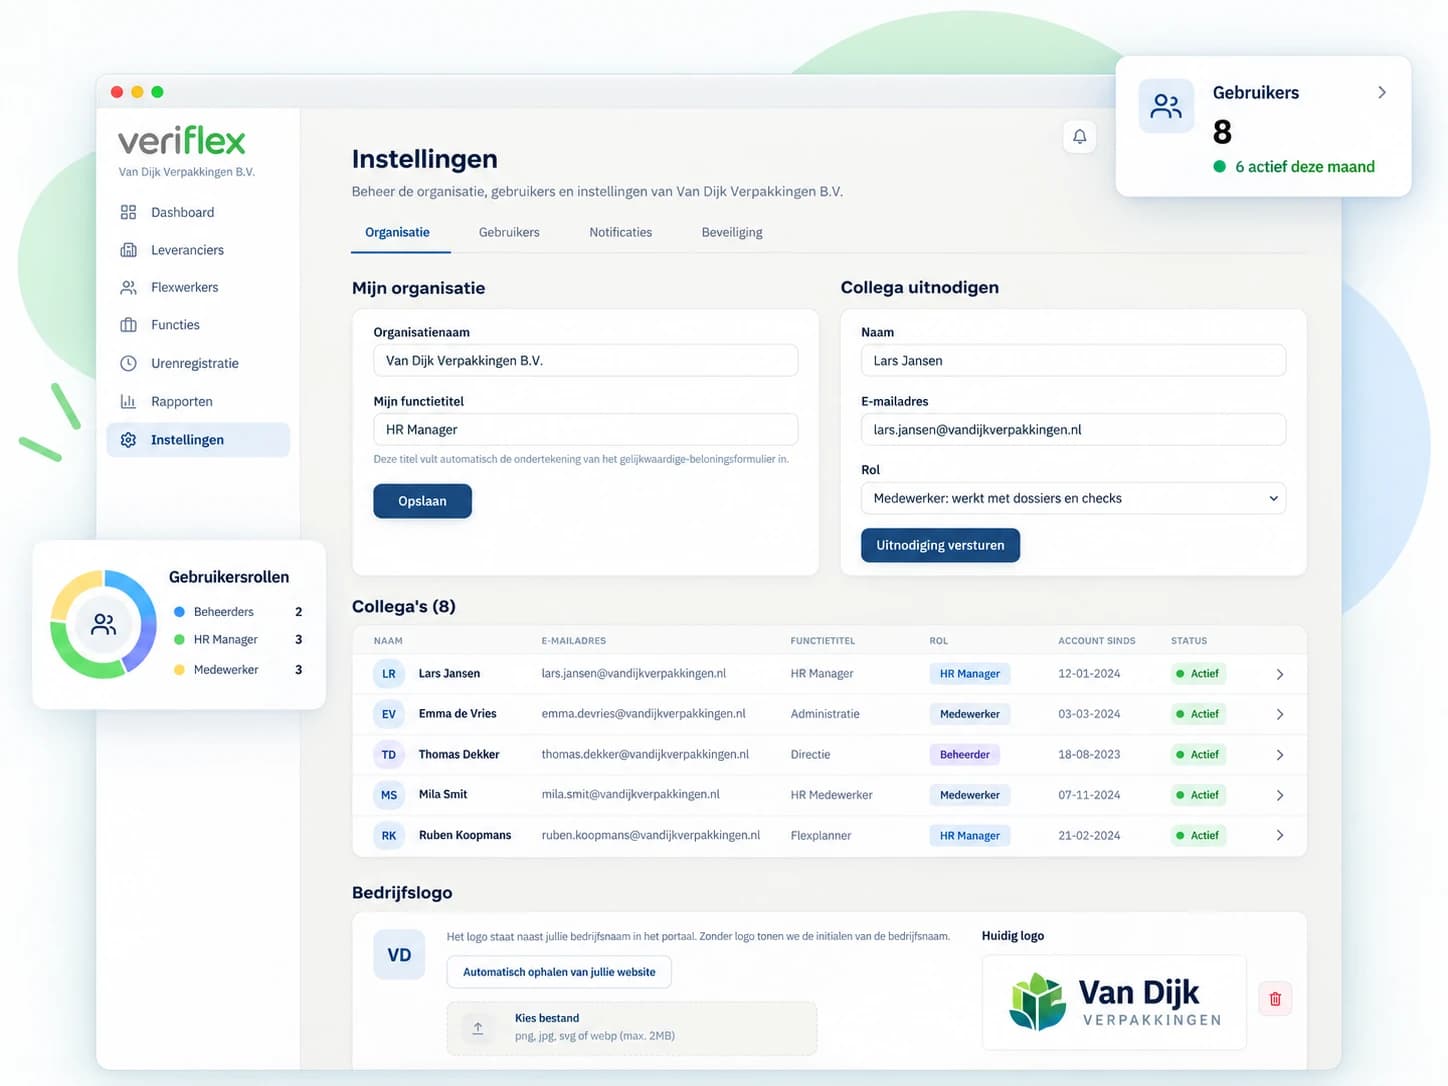Viewport: 1448px width, 1086px height.
Task: Click the Organisatienaam input field
Action: click(586, 361)
